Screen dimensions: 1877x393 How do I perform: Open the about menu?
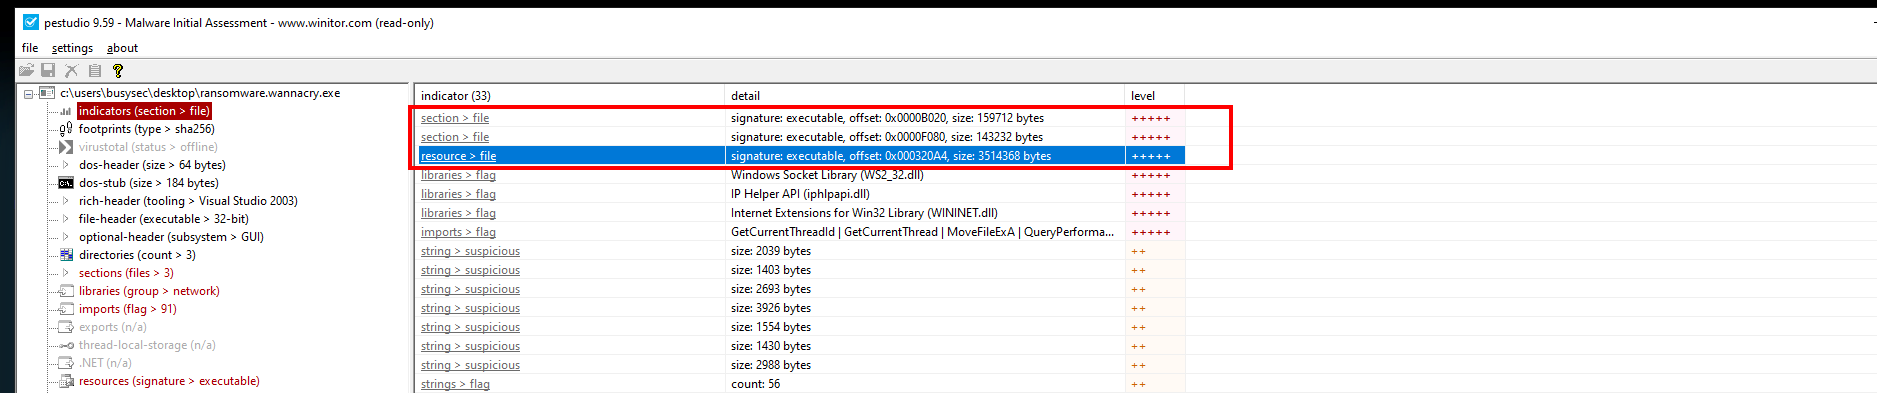tap(122, 48)
